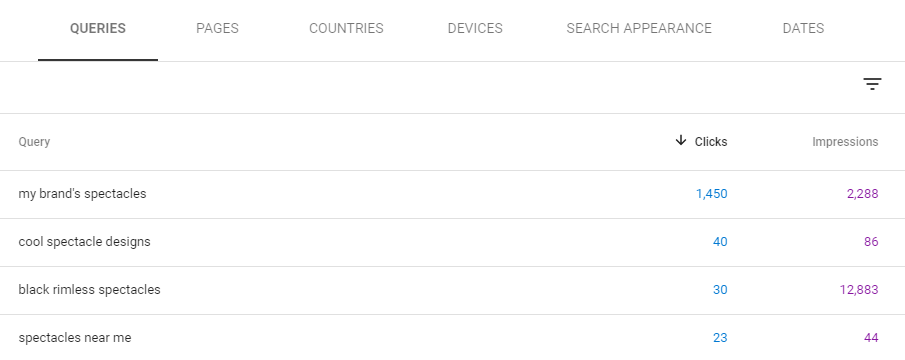
Task: Select the "my brand's spectacles" query
Action: 83,194
